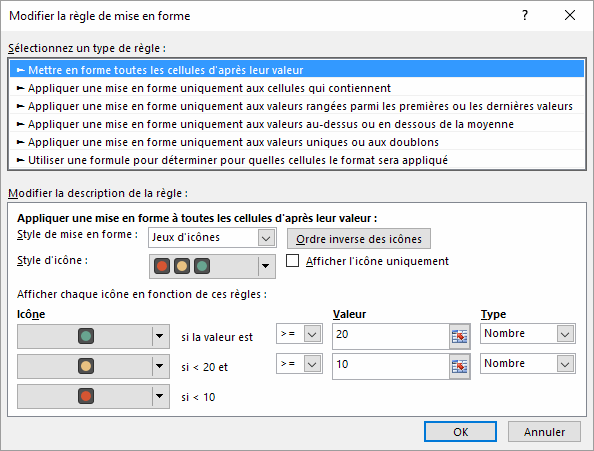Expand the second Nombre type dropdown

point(528,364)
